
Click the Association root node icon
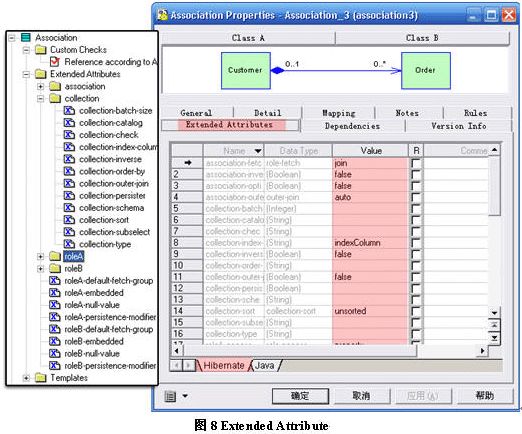pyautogui.click(x=26, y=37)
